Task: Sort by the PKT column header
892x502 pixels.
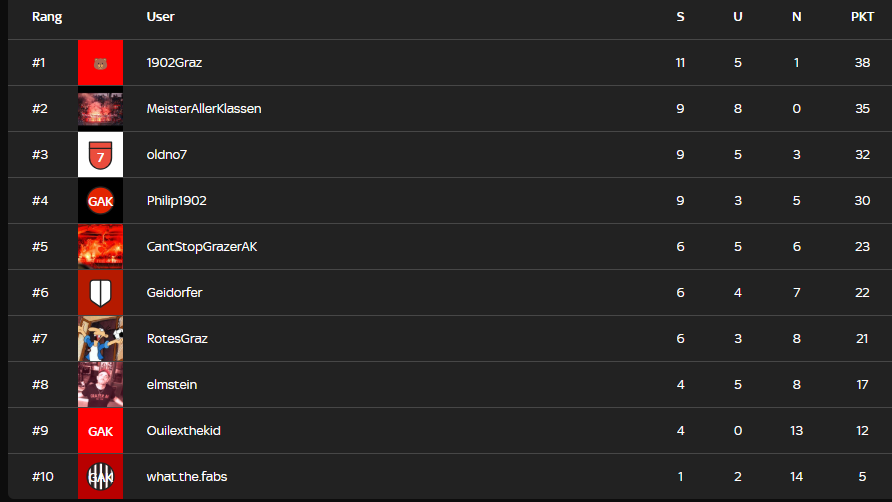Action: 862,17
